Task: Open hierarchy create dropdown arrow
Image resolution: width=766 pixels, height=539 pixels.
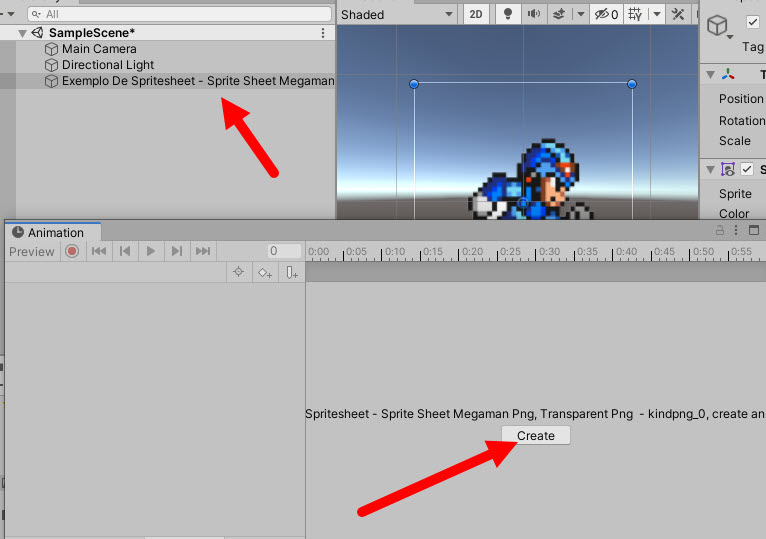Action: click(11, 14)
